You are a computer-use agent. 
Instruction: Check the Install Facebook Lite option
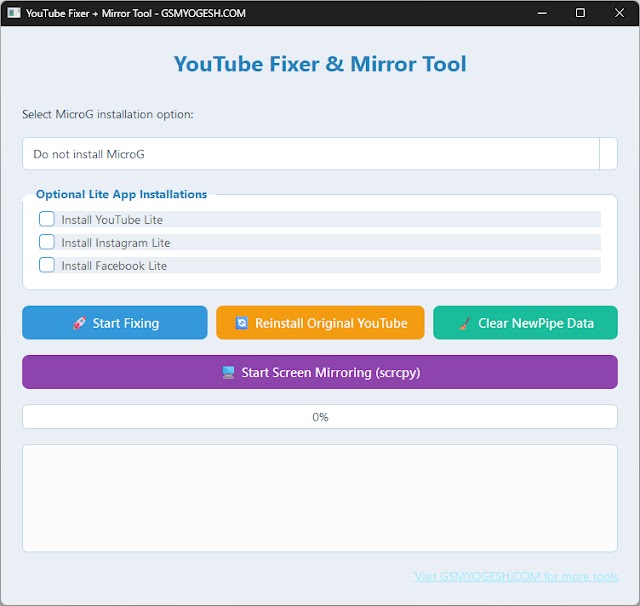47,265
